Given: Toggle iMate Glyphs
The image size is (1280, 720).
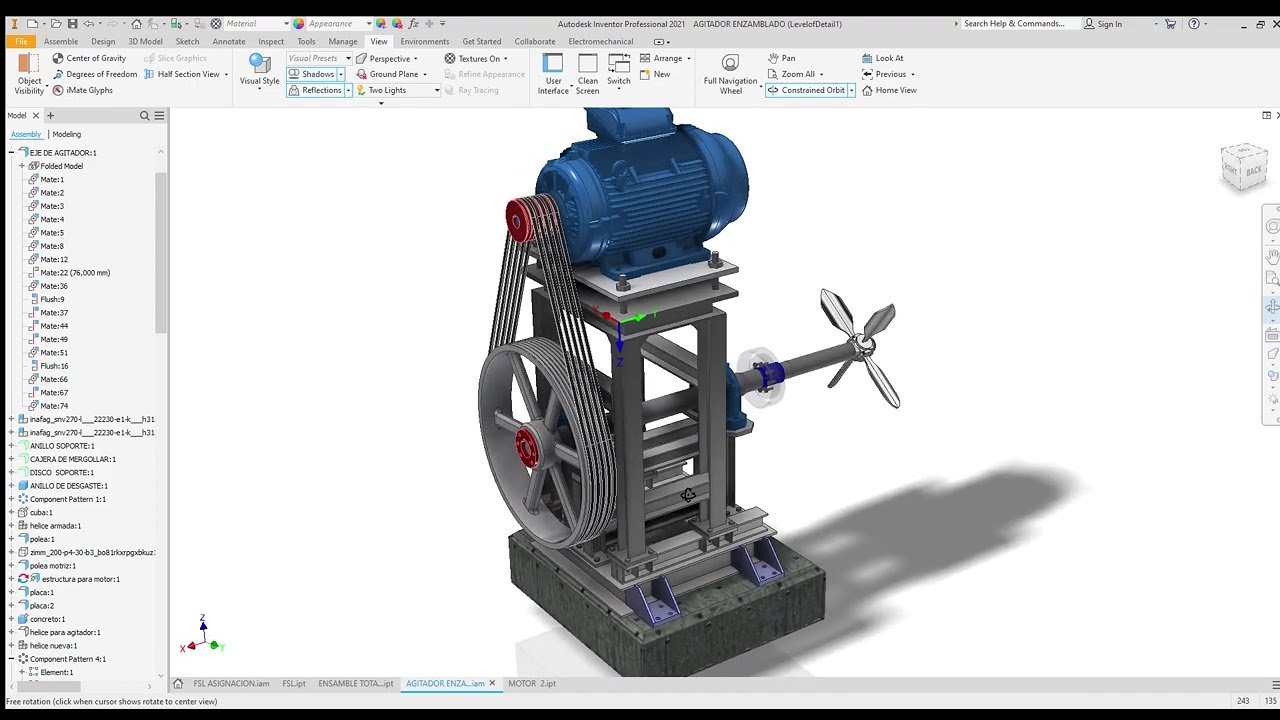Looking at the screenshot, I should pos(82,90).
